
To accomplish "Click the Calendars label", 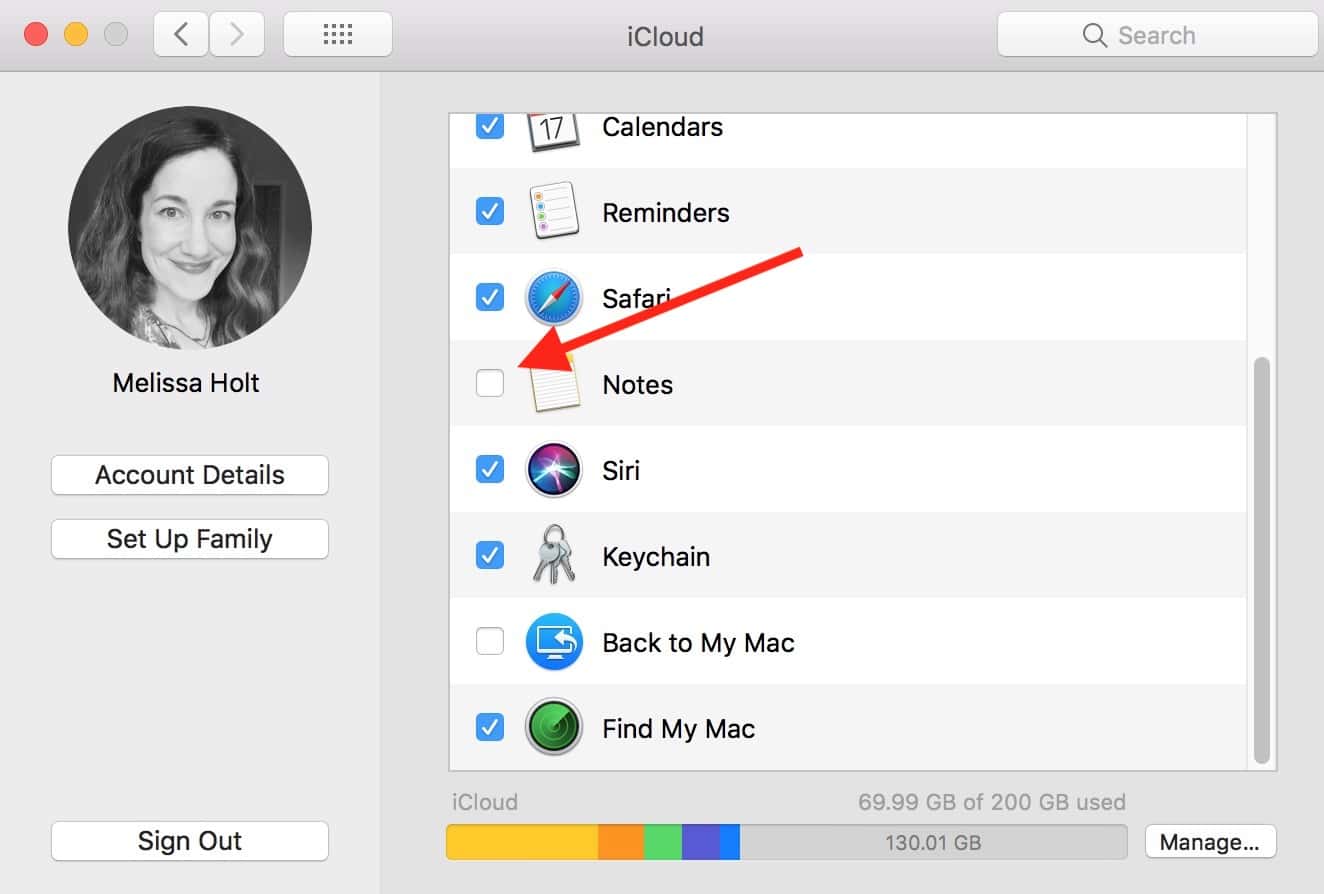I will (x=662, y=127).
